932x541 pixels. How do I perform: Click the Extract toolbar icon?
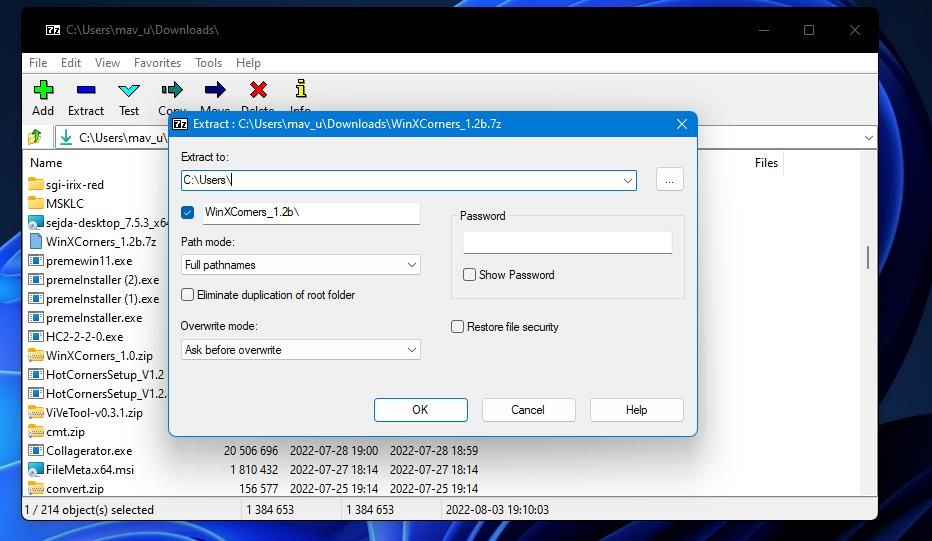click(x=86, y=90)
